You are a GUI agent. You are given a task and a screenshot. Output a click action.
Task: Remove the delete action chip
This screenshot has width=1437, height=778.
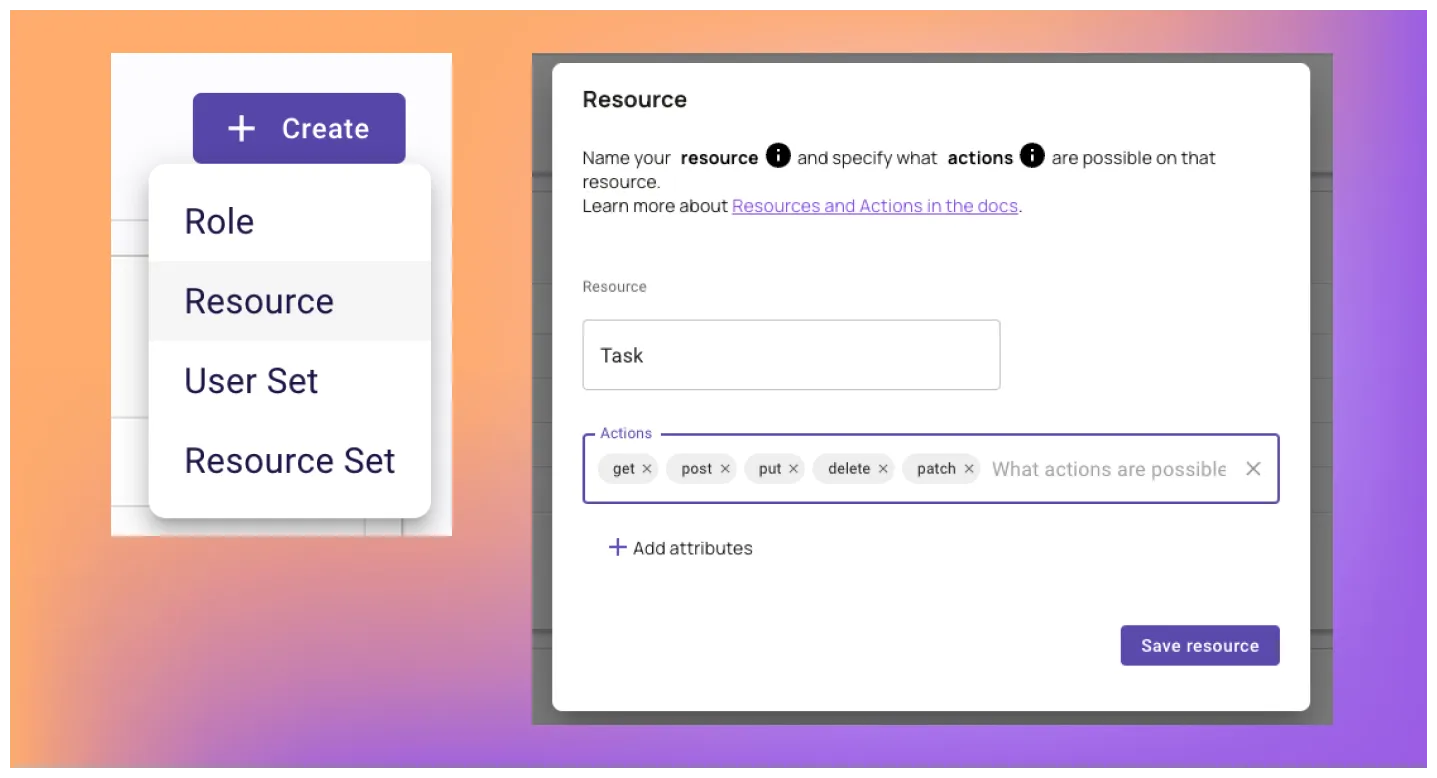[x=883, y=468]
